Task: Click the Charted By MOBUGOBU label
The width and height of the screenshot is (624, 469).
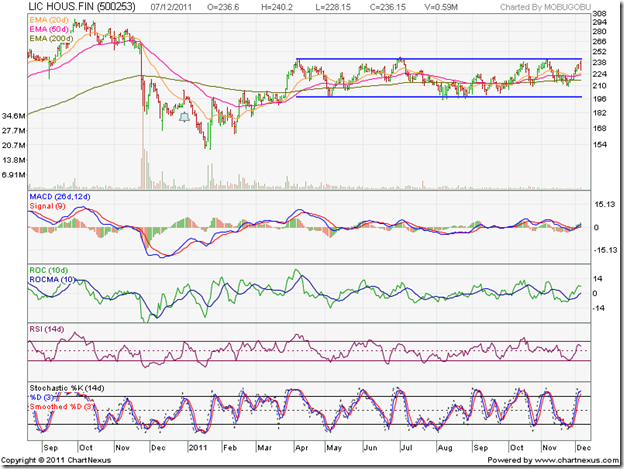Action: (545, 7)
